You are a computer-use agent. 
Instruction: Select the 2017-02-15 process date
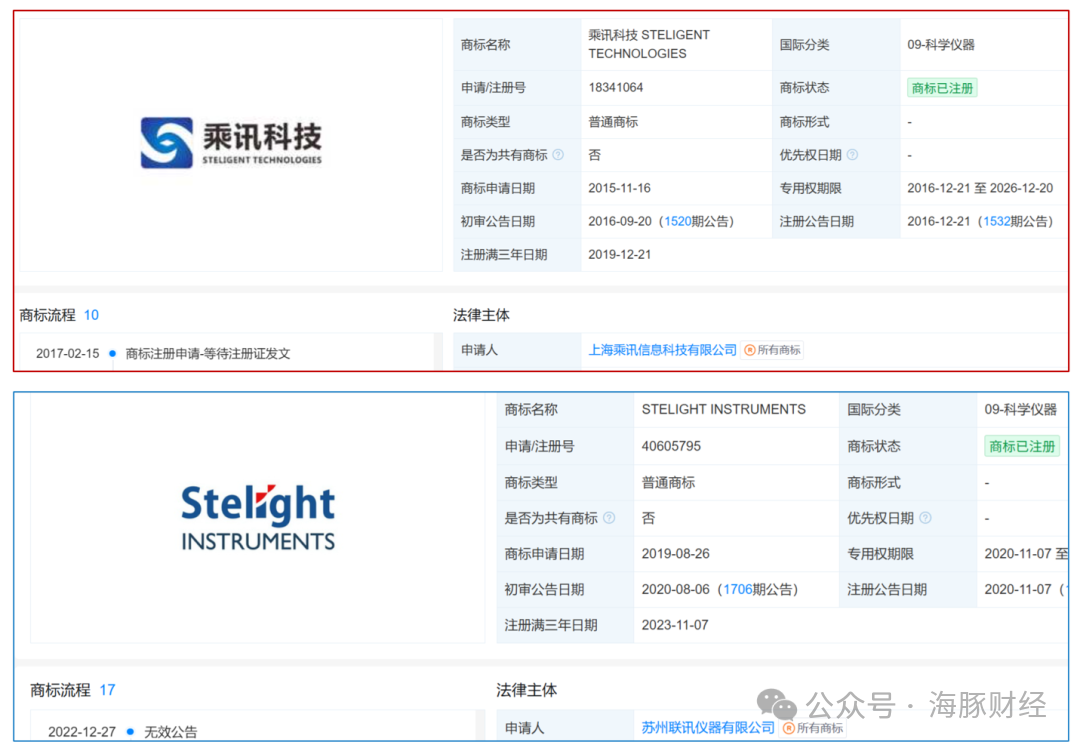[x=68, y=353]
